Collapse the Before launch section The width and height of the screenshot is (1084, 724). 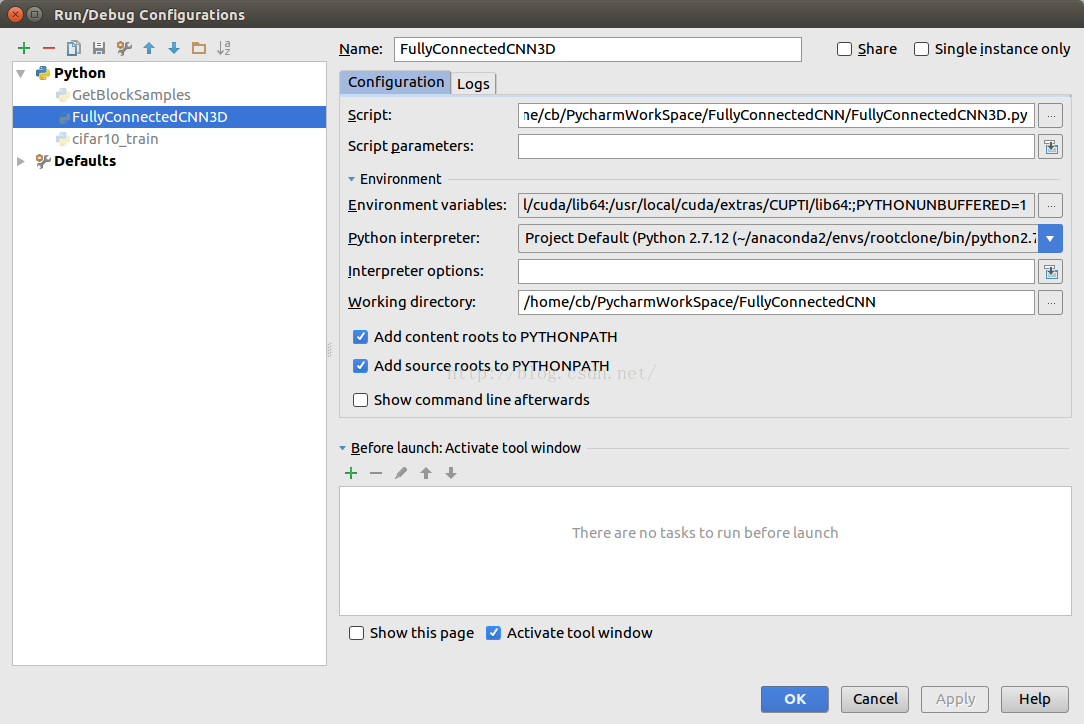coord(343,448)
